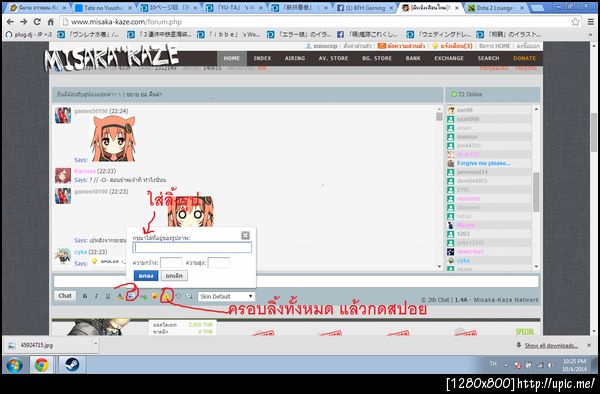
Task: Click the user profile icon link at top
Action: (x=321, y=46)
